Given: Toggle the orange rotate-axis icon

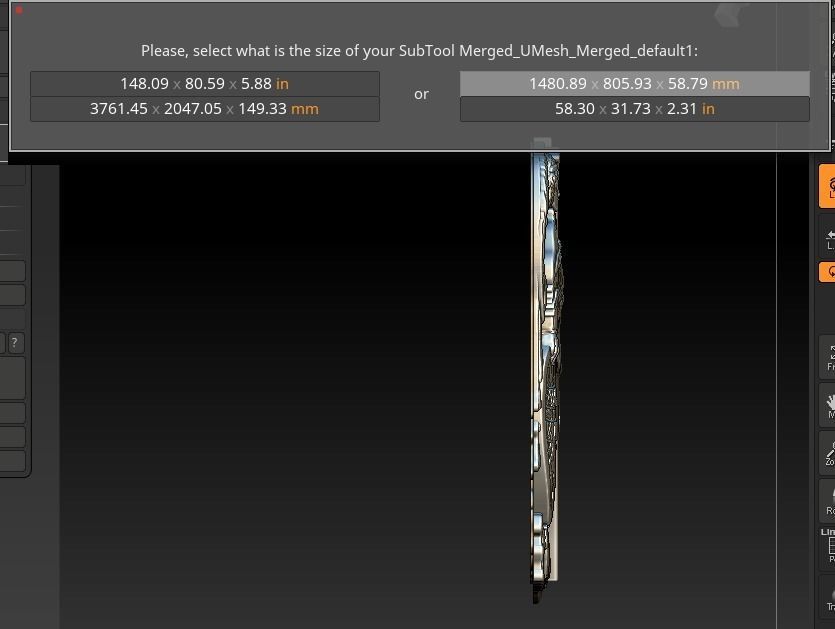Looking at the screenshot, I should 828,272.
